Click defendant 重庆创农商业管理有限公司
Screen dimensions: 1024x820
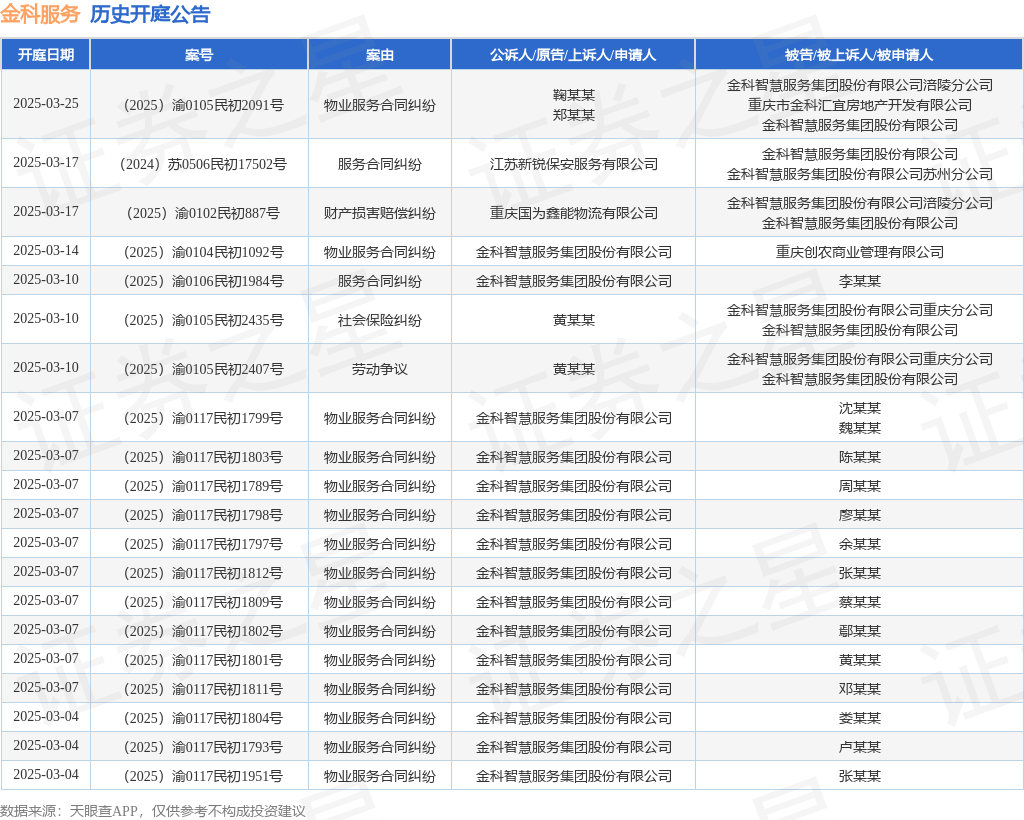point(859,252)
